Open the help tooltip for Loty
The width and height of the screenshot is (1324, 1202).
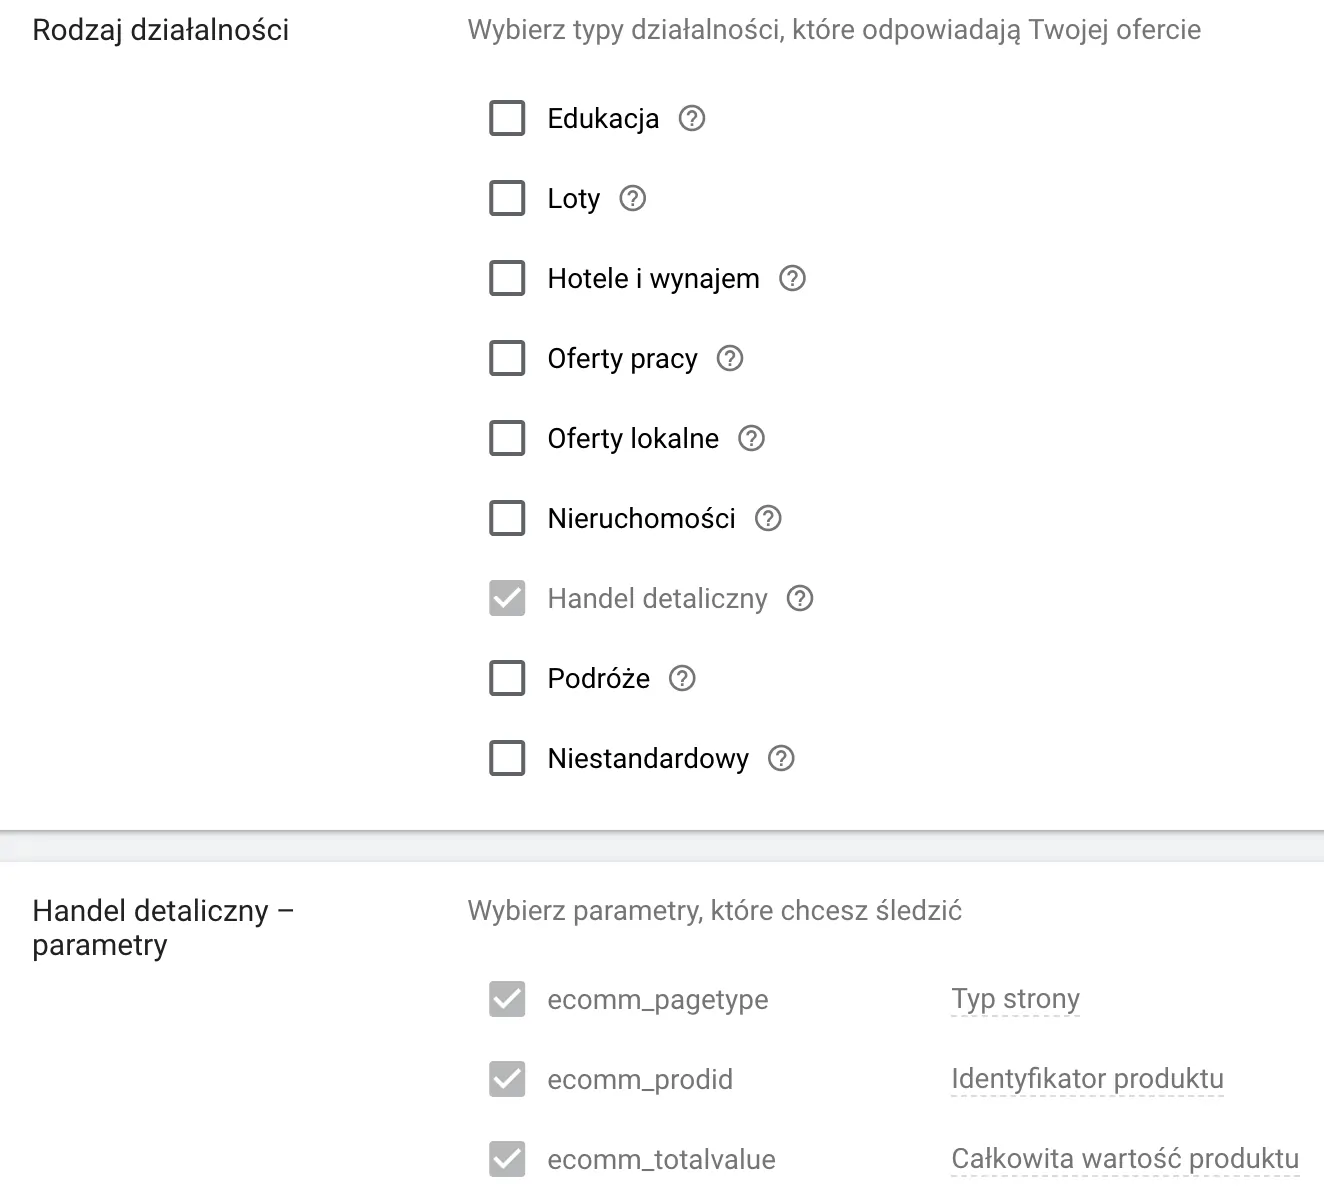pos(633,199)
